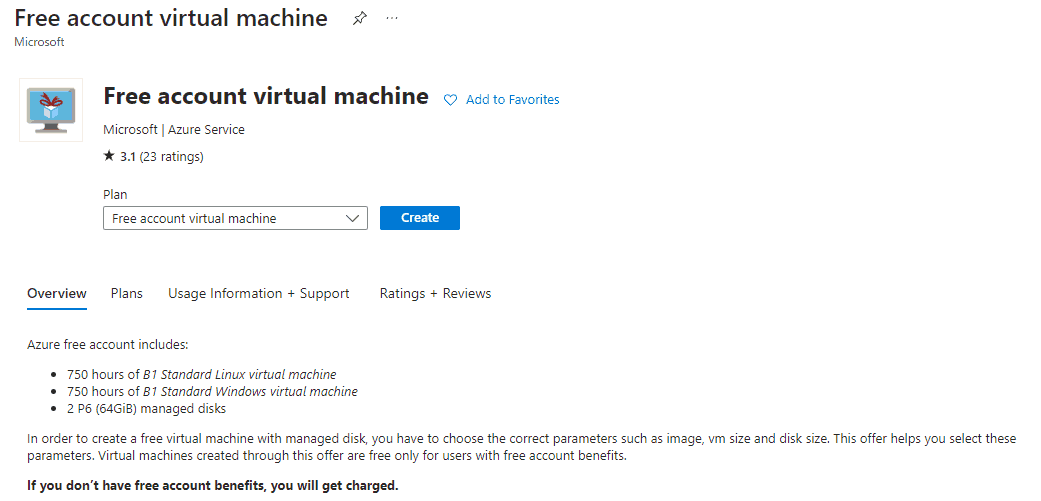
Task: Open the Ratings + Reviews tab
Action: point(436,293)
